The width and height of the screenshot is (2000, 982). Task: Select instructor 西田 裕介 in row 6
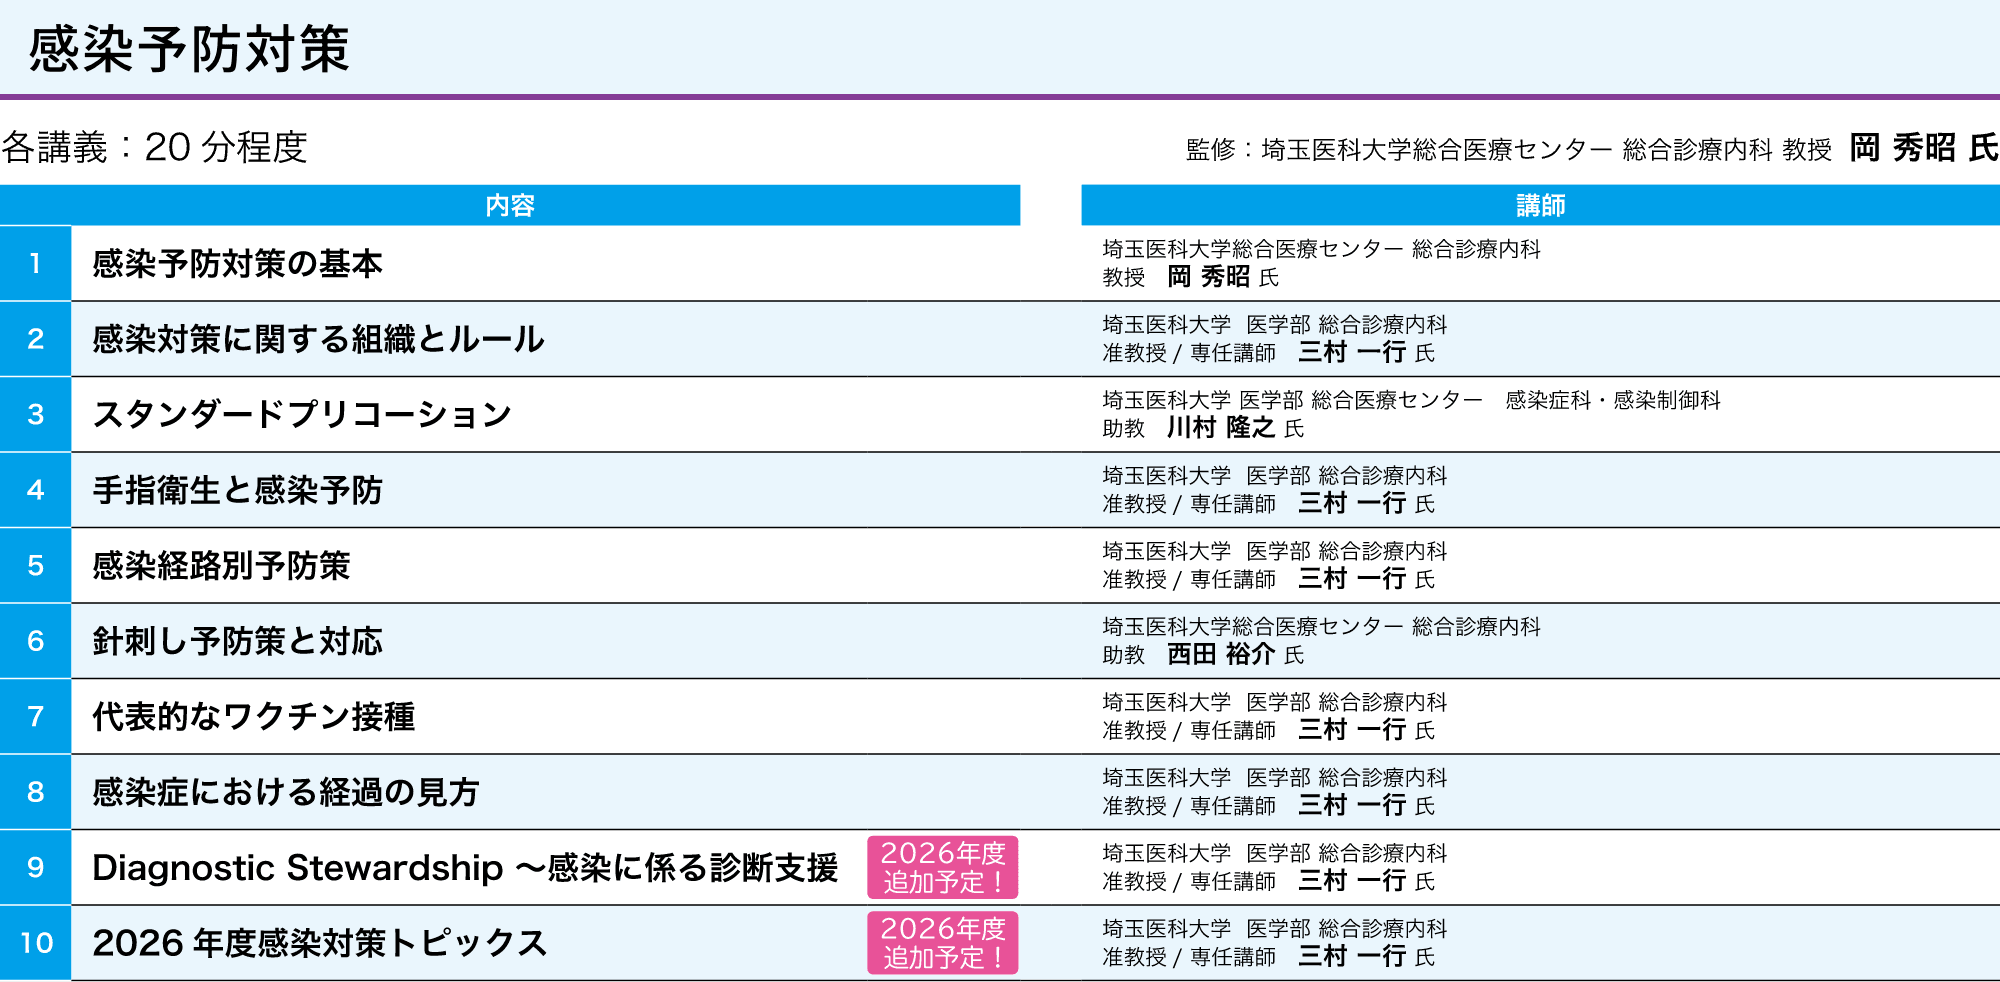(x=1220, y=655)
